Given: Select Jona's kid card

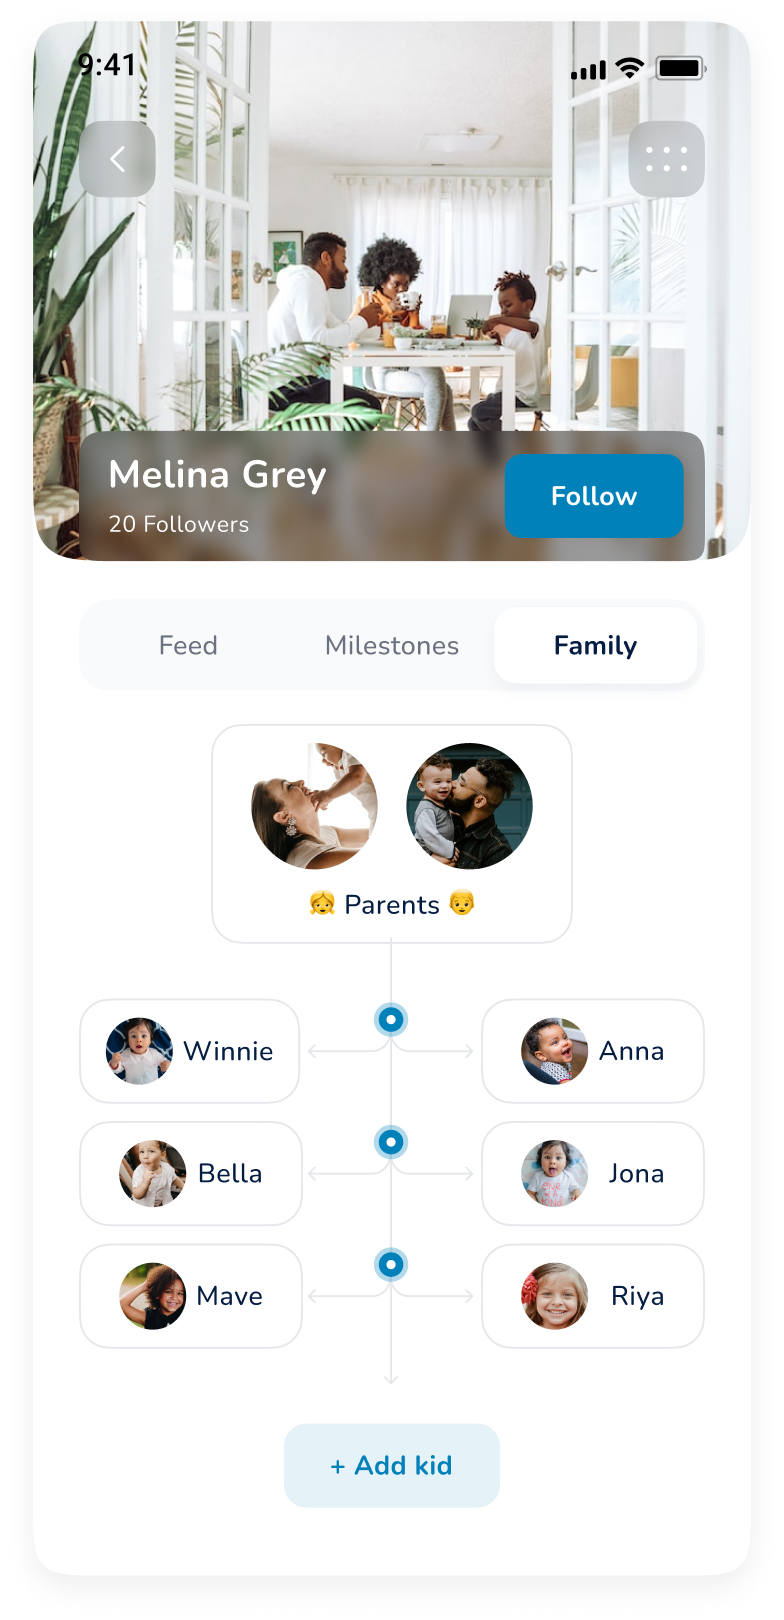Looking at the screenshot, I should pyautogui.click(x=593, y=1173).
